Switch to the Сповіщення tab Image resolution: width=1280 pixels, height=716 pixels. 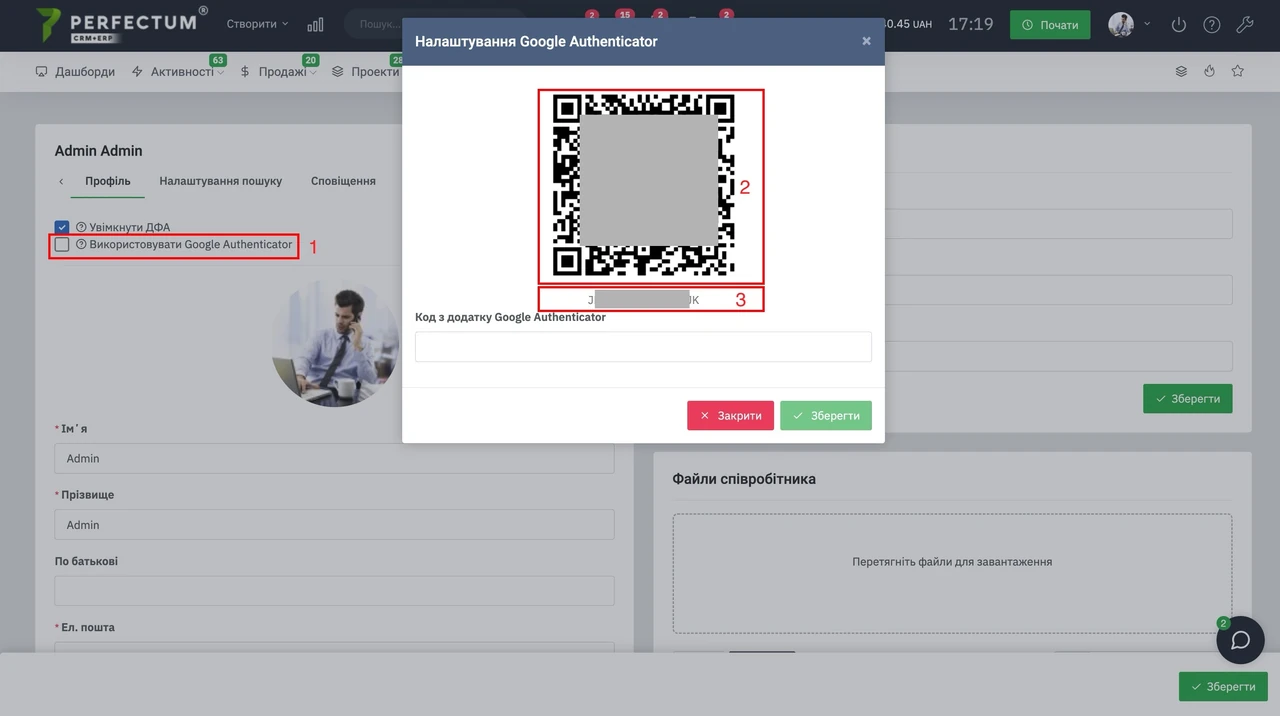[343, 181]
